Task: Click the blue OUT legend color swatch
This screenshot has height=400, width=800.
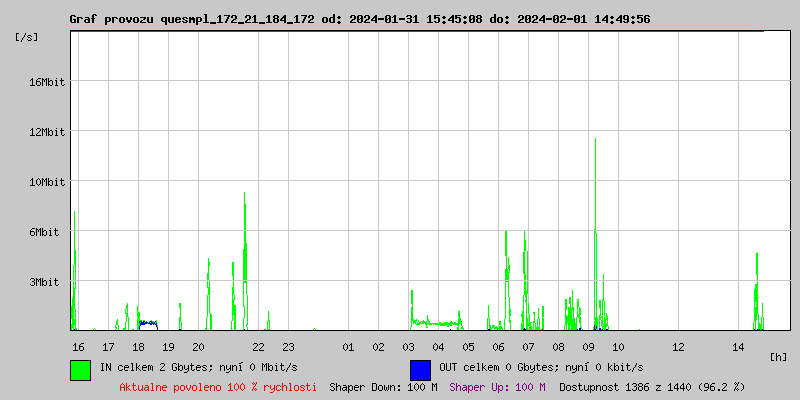Action: (420, 369)
